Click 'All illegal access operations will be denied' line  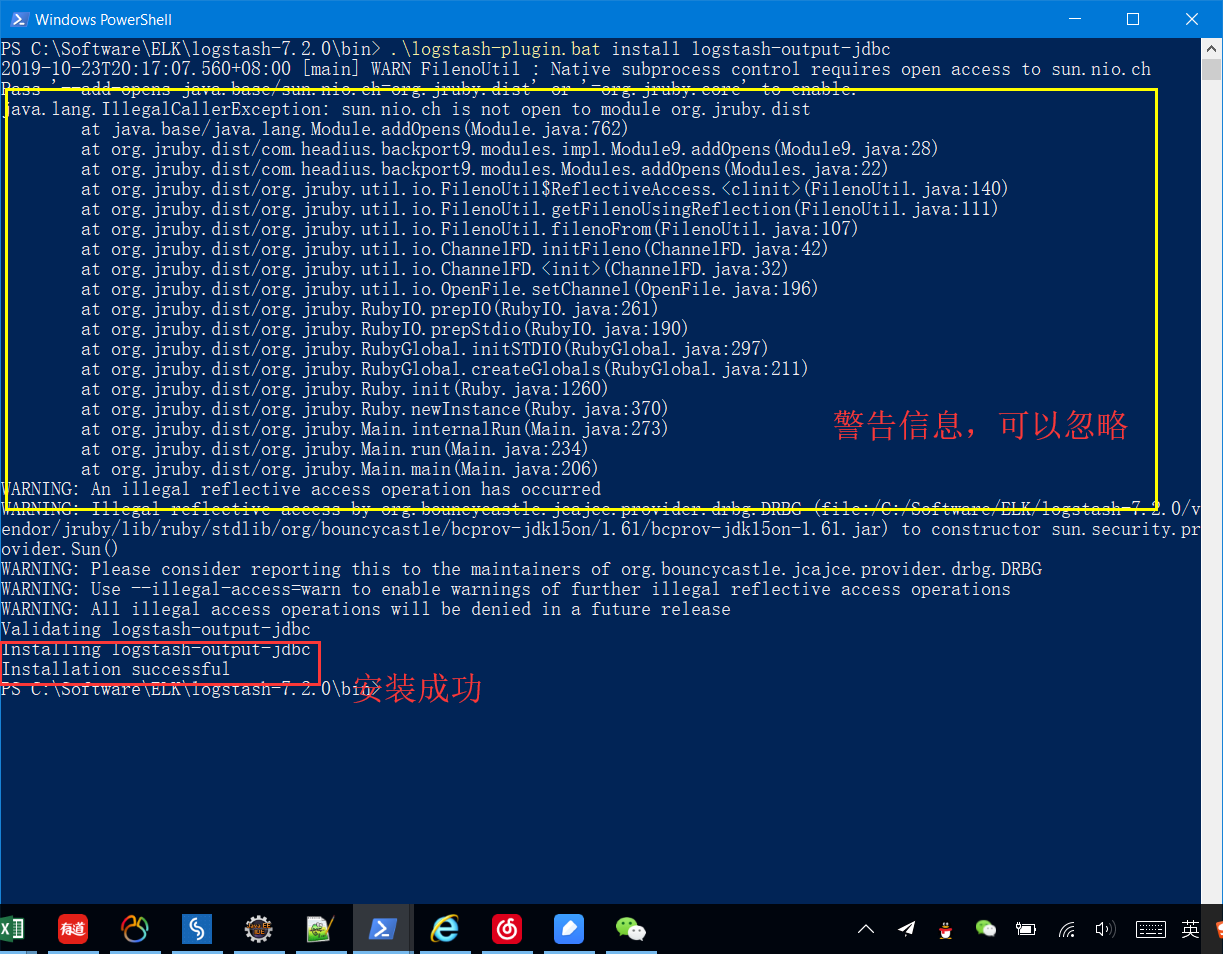(366, 609)
